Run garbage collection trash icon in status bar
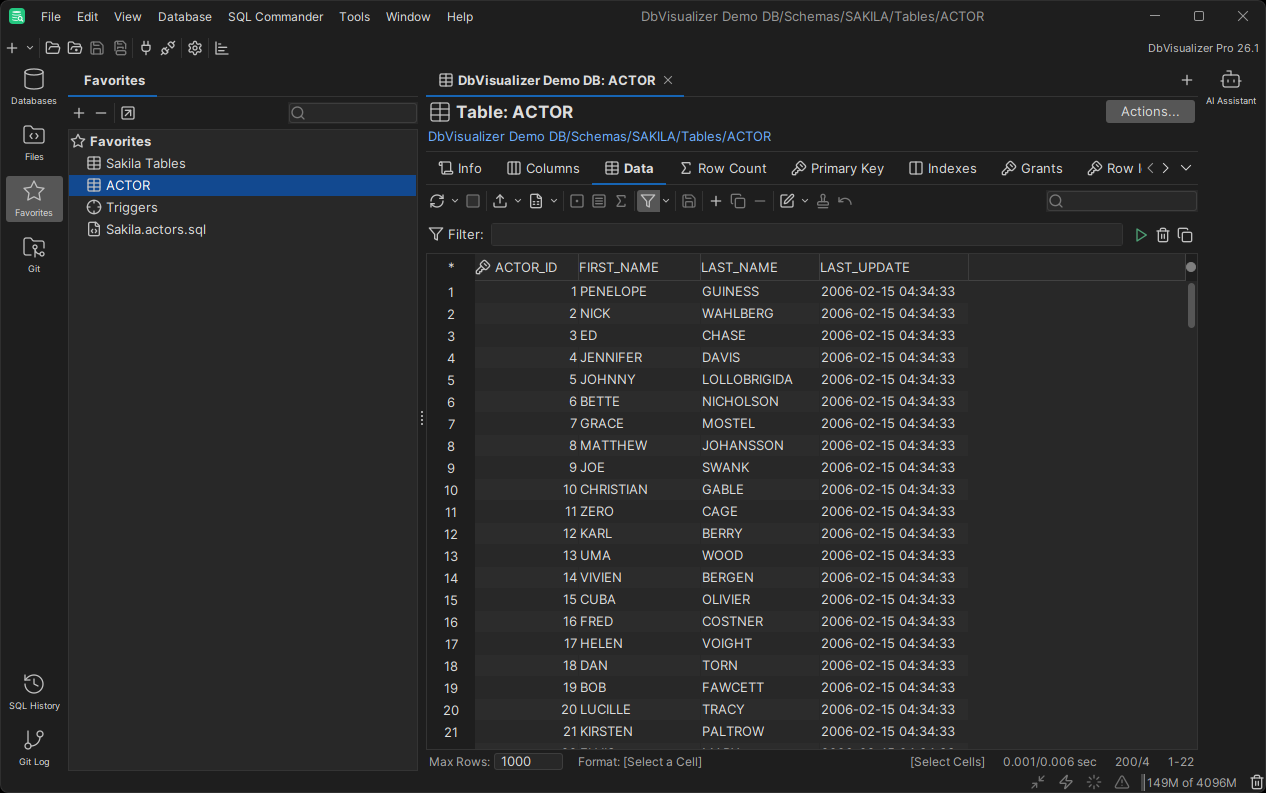 pos(1256,782)
